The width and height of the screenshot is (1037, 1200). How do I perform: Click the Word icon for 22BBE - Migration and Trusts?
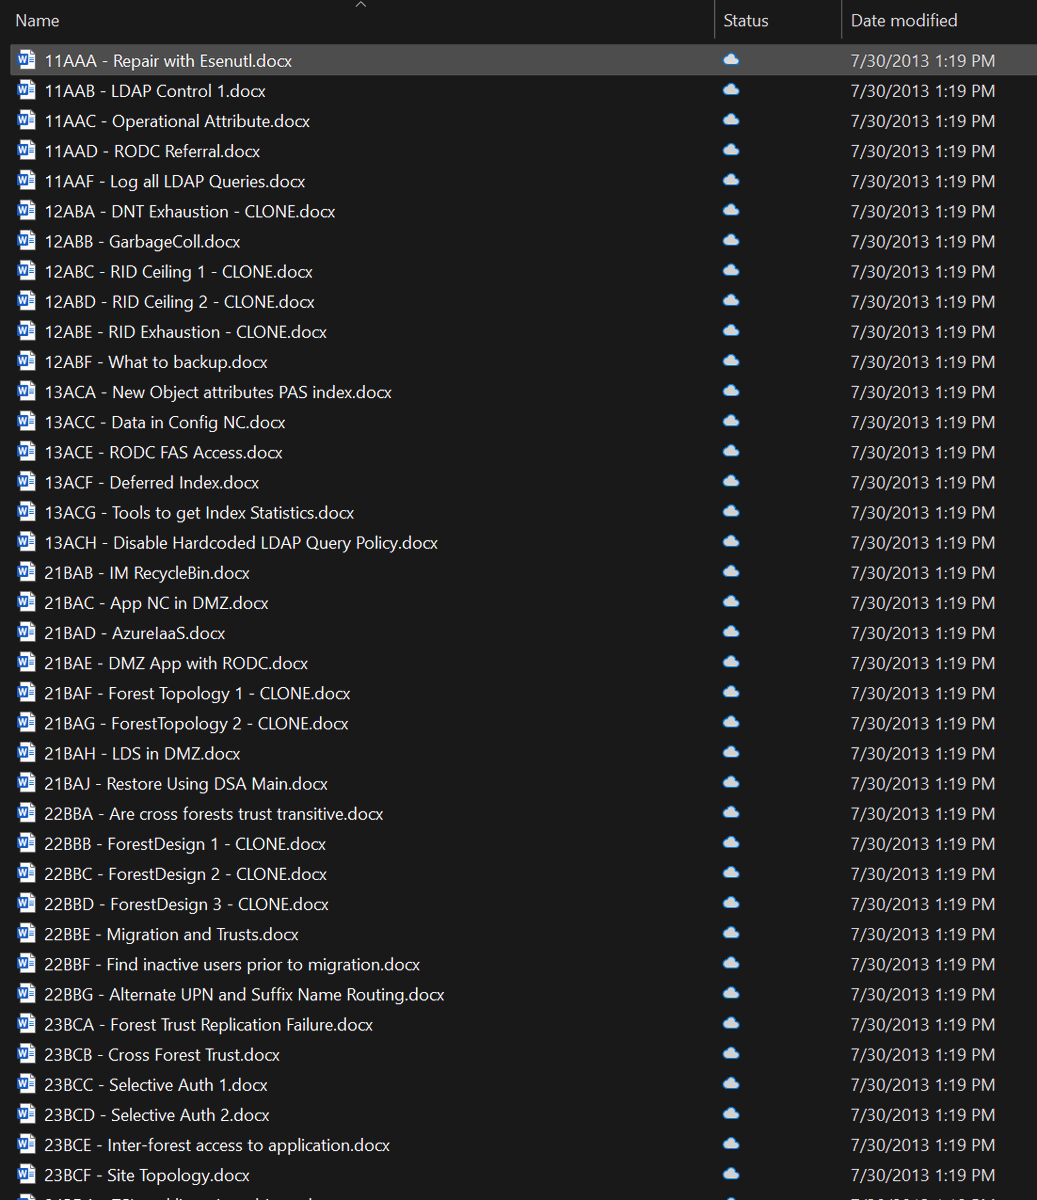tap(27, 934)
